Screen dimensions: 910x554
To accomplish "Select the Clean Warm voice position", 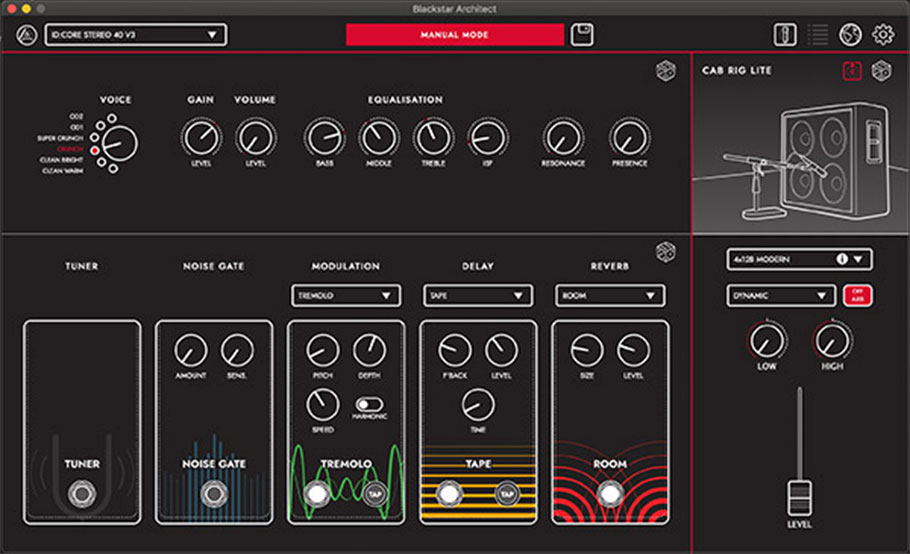I will click(x=113, y=169).
